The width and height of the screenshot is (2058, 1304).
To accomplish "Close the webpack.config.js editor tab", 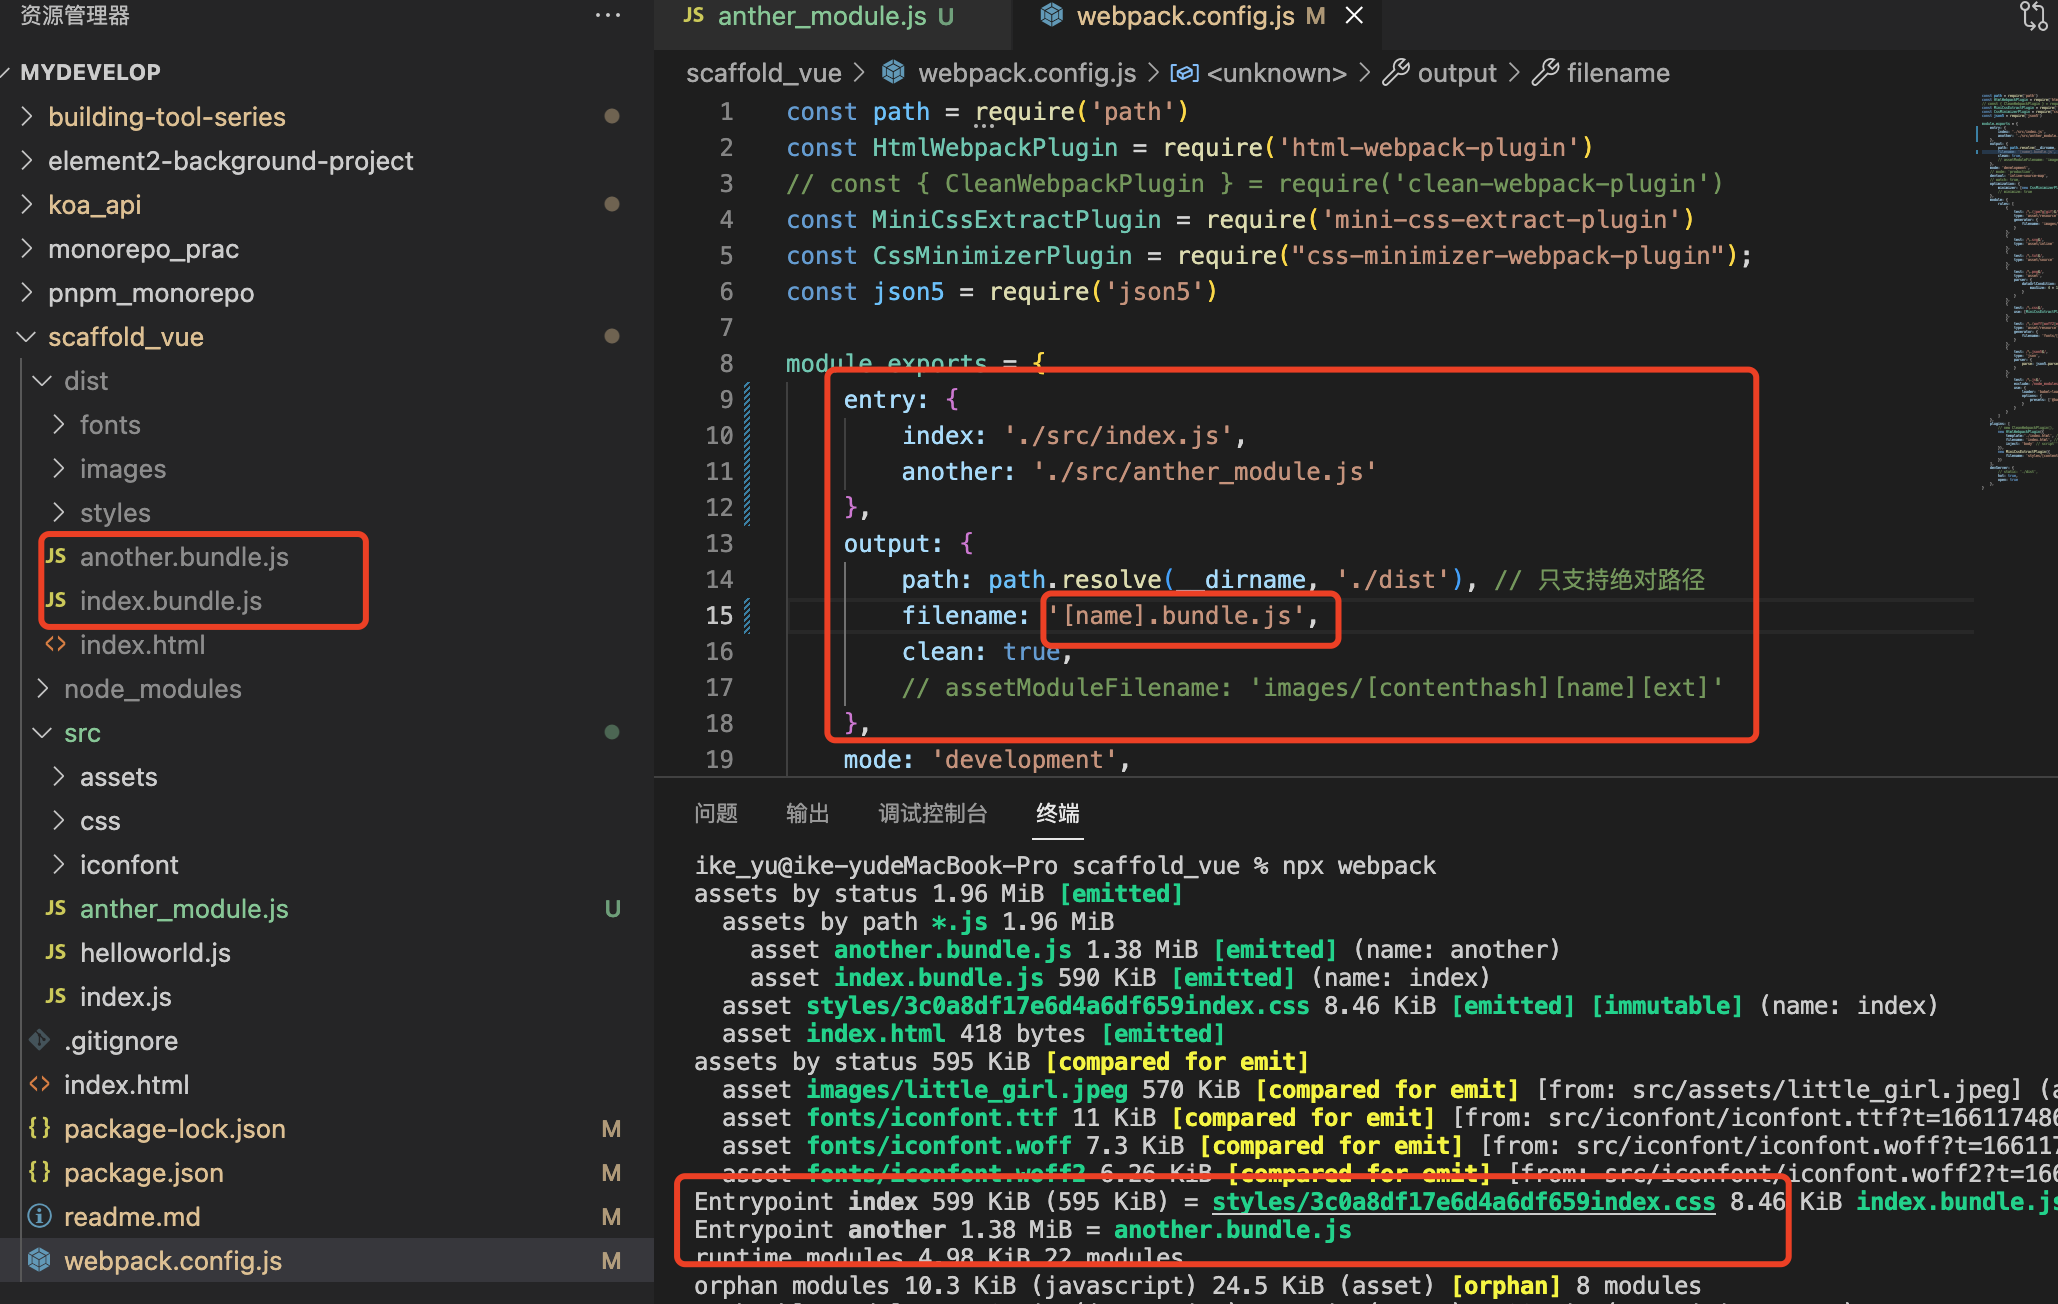I will (x=1354, y=16).
